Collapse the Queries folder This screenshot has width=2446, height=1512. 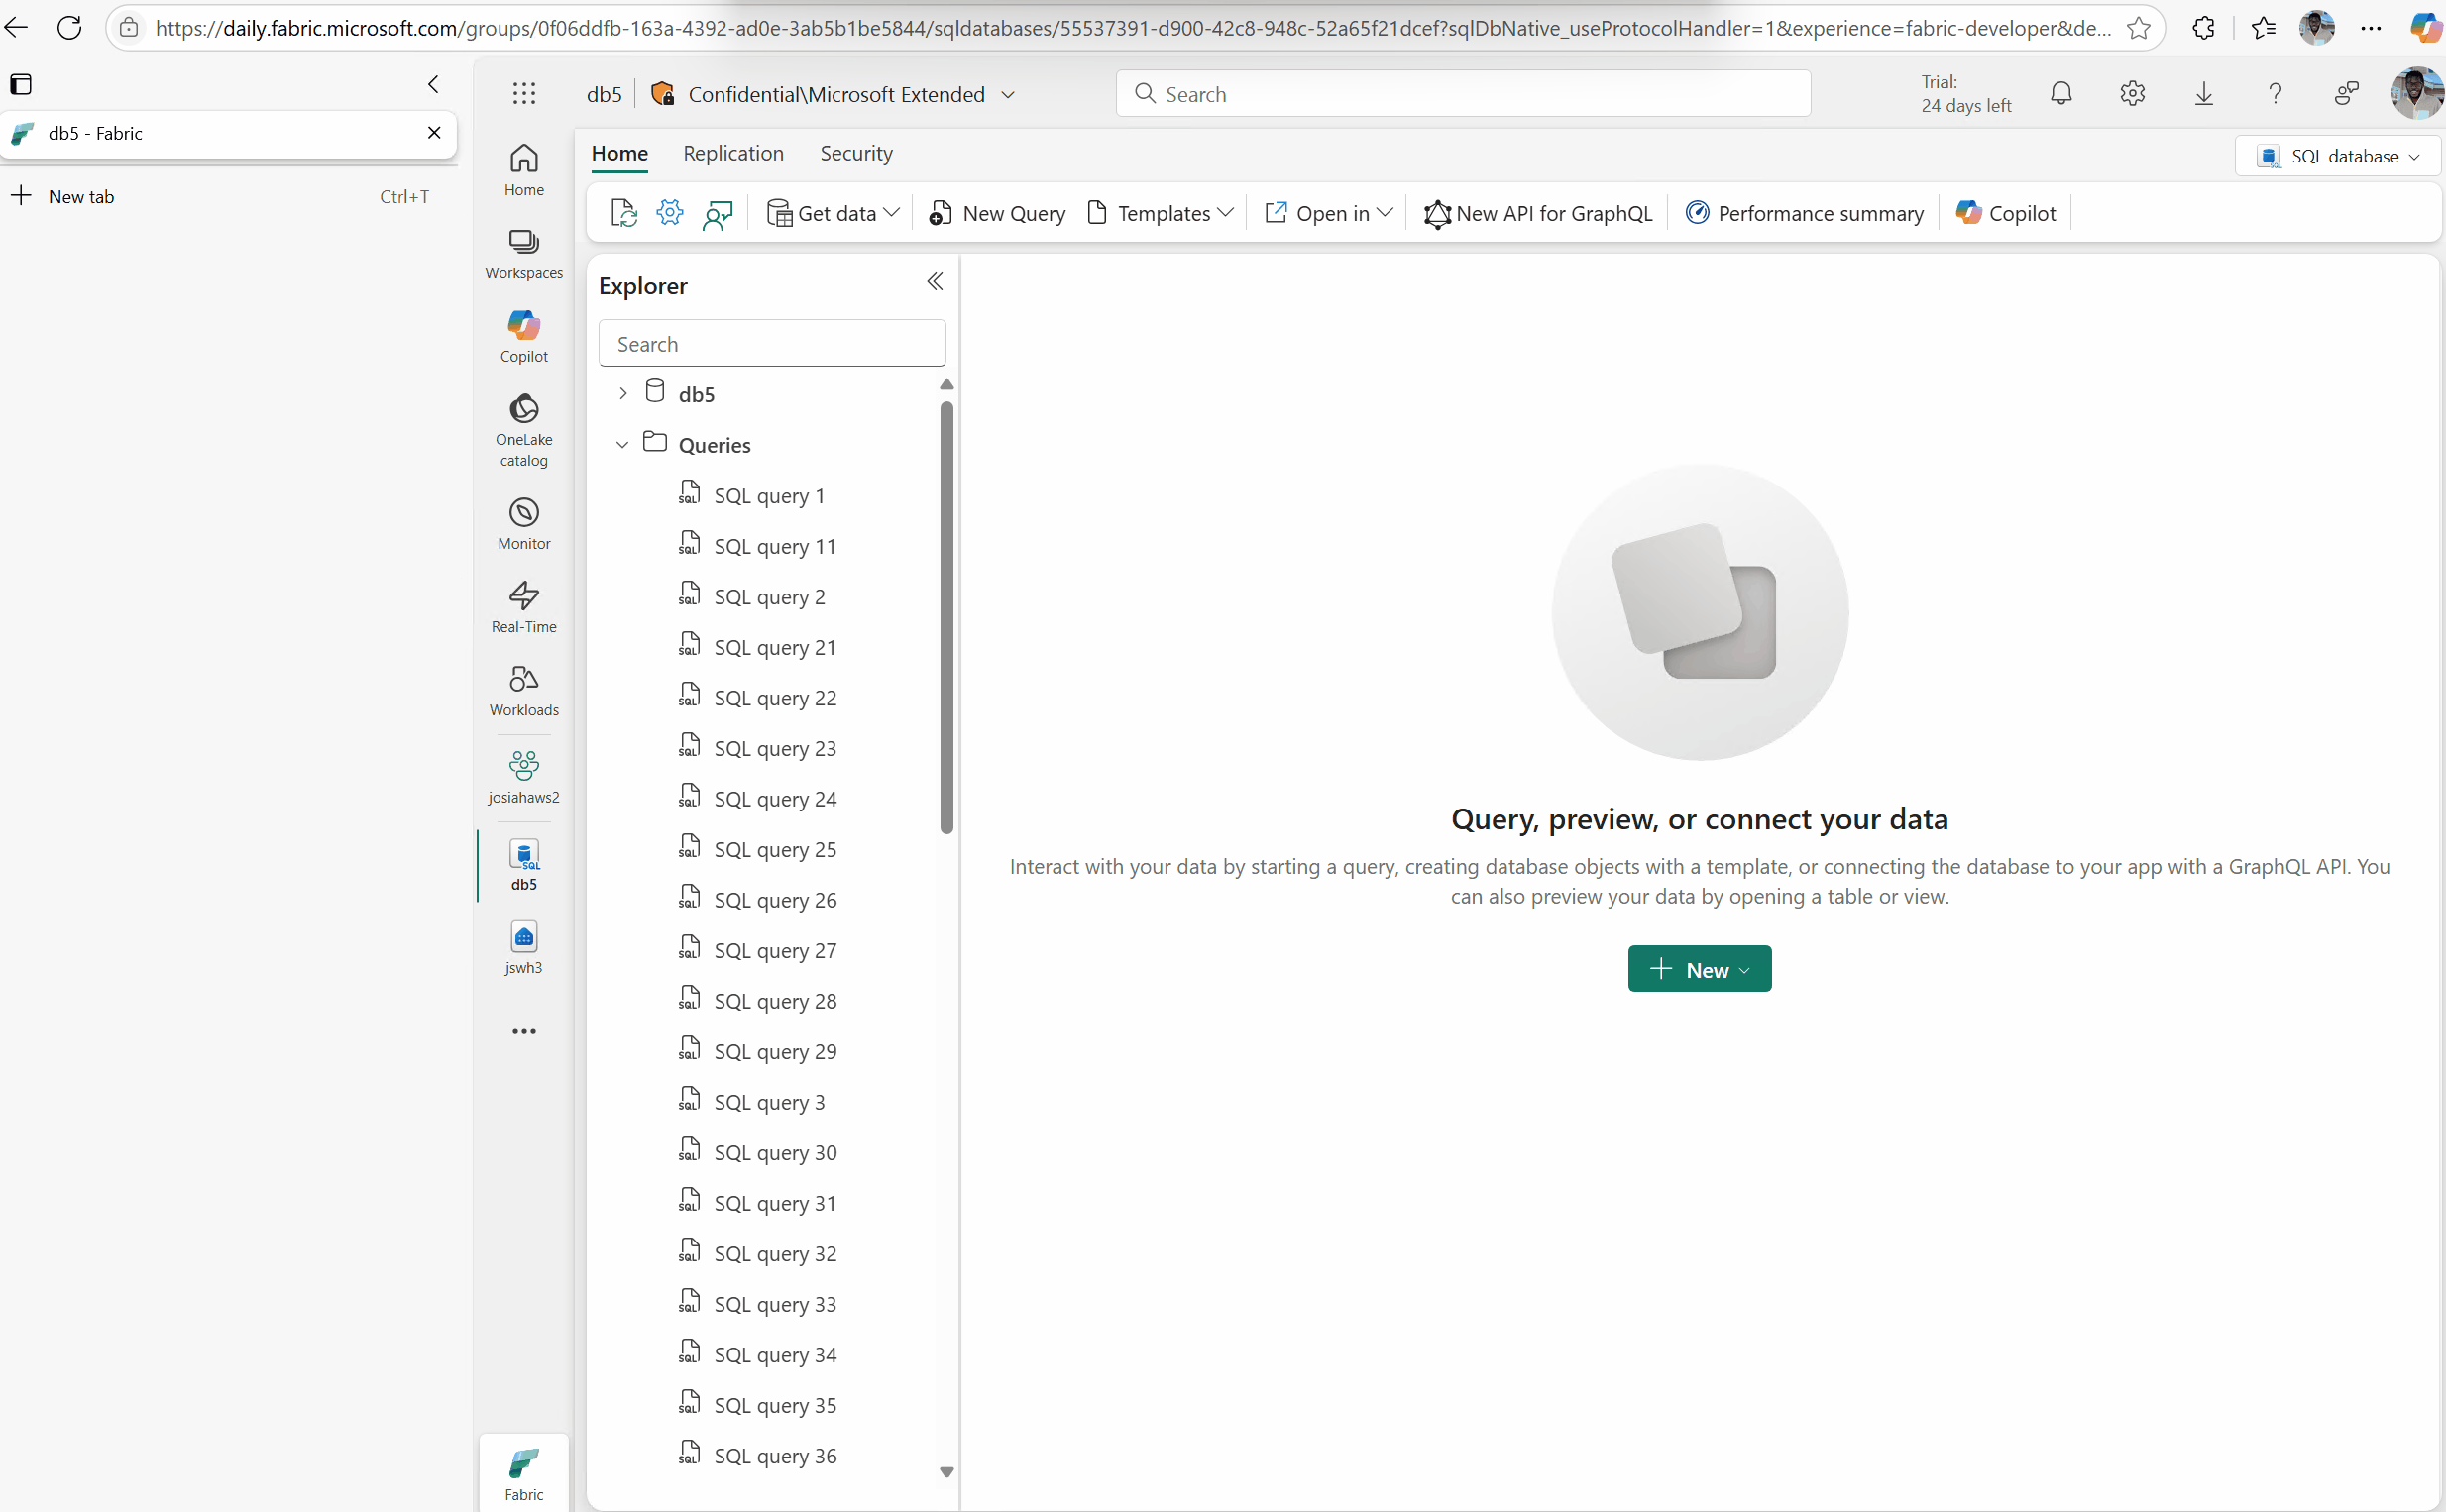tap(622, 445)
